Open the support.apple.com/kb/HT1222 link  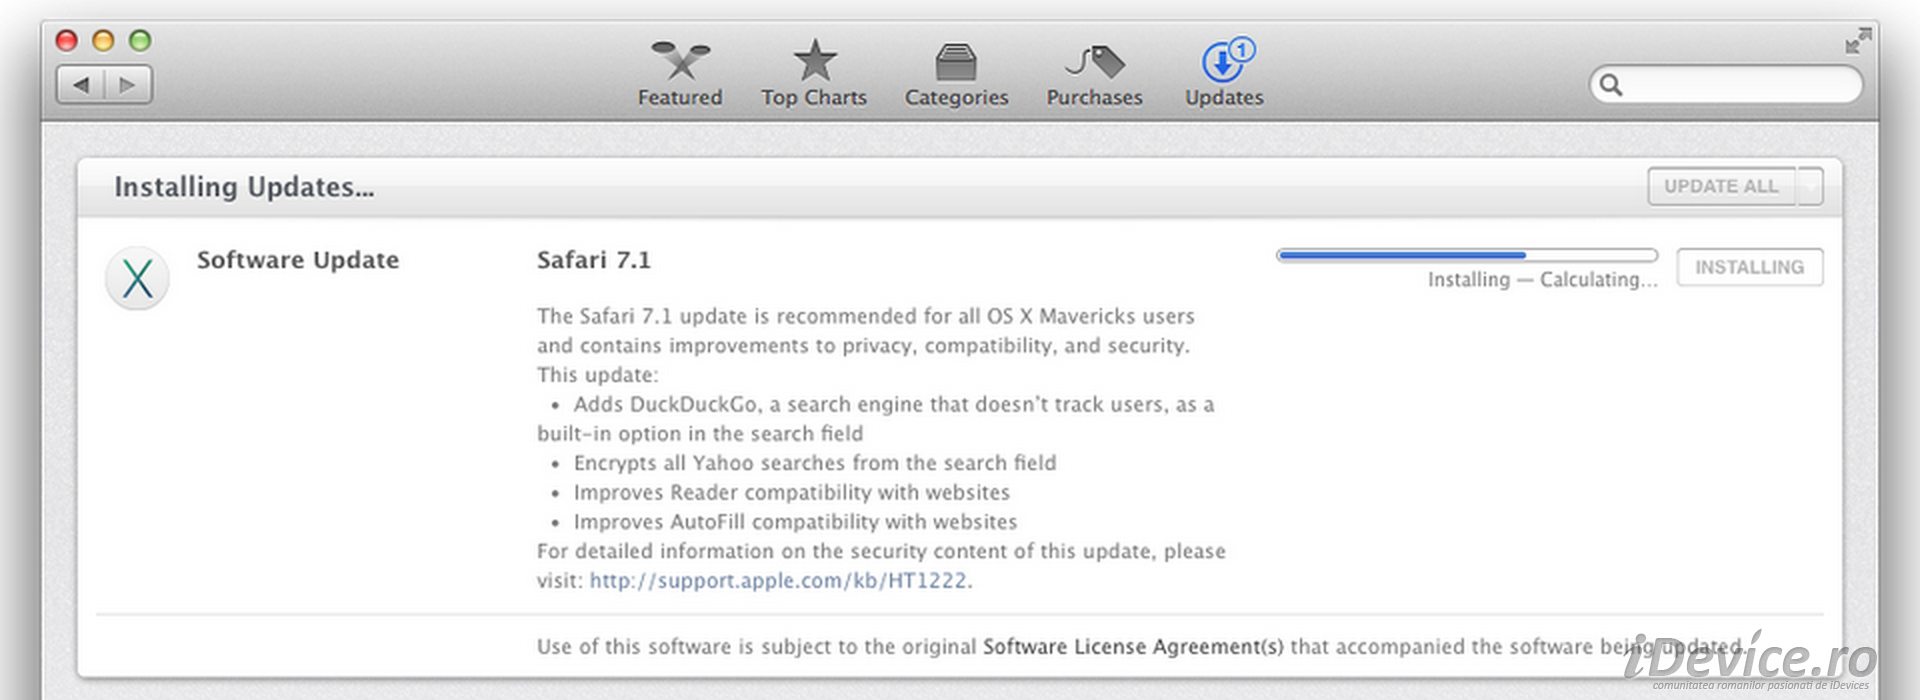(x=778, y=581)
